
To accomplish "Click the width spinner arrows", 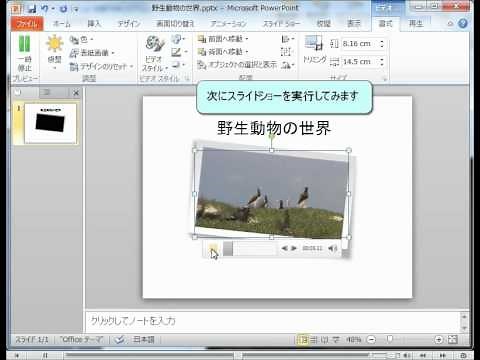I will 382,62.
